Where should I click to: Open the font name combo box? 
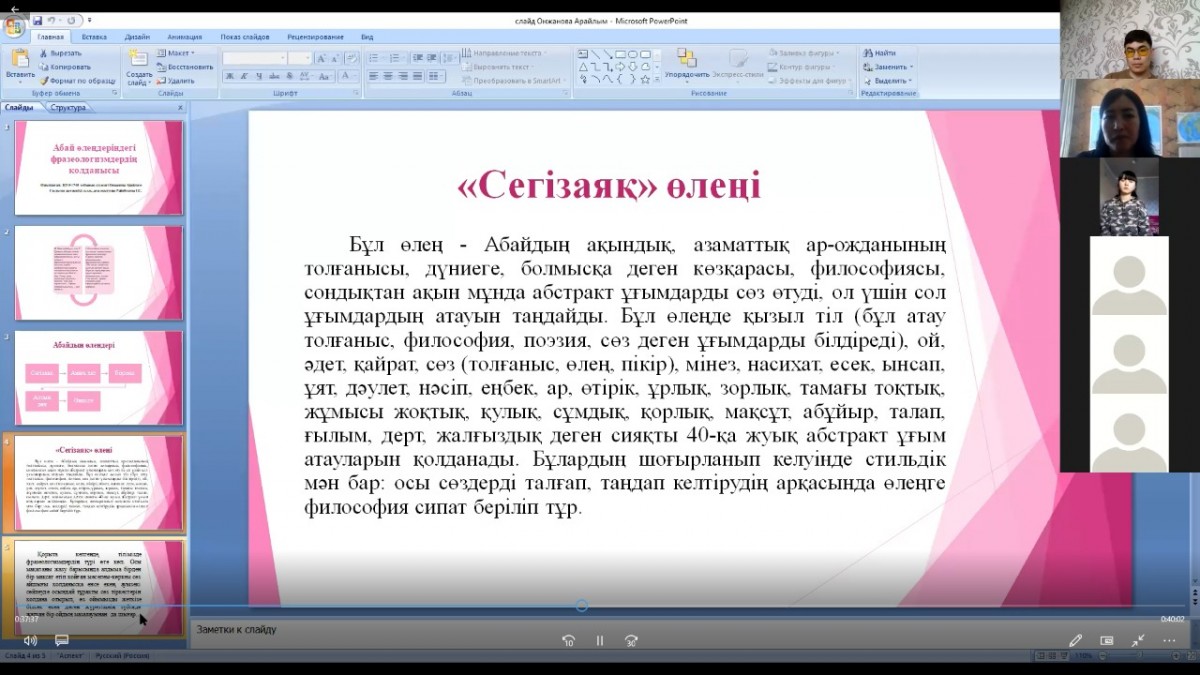(x=254, y=59)
